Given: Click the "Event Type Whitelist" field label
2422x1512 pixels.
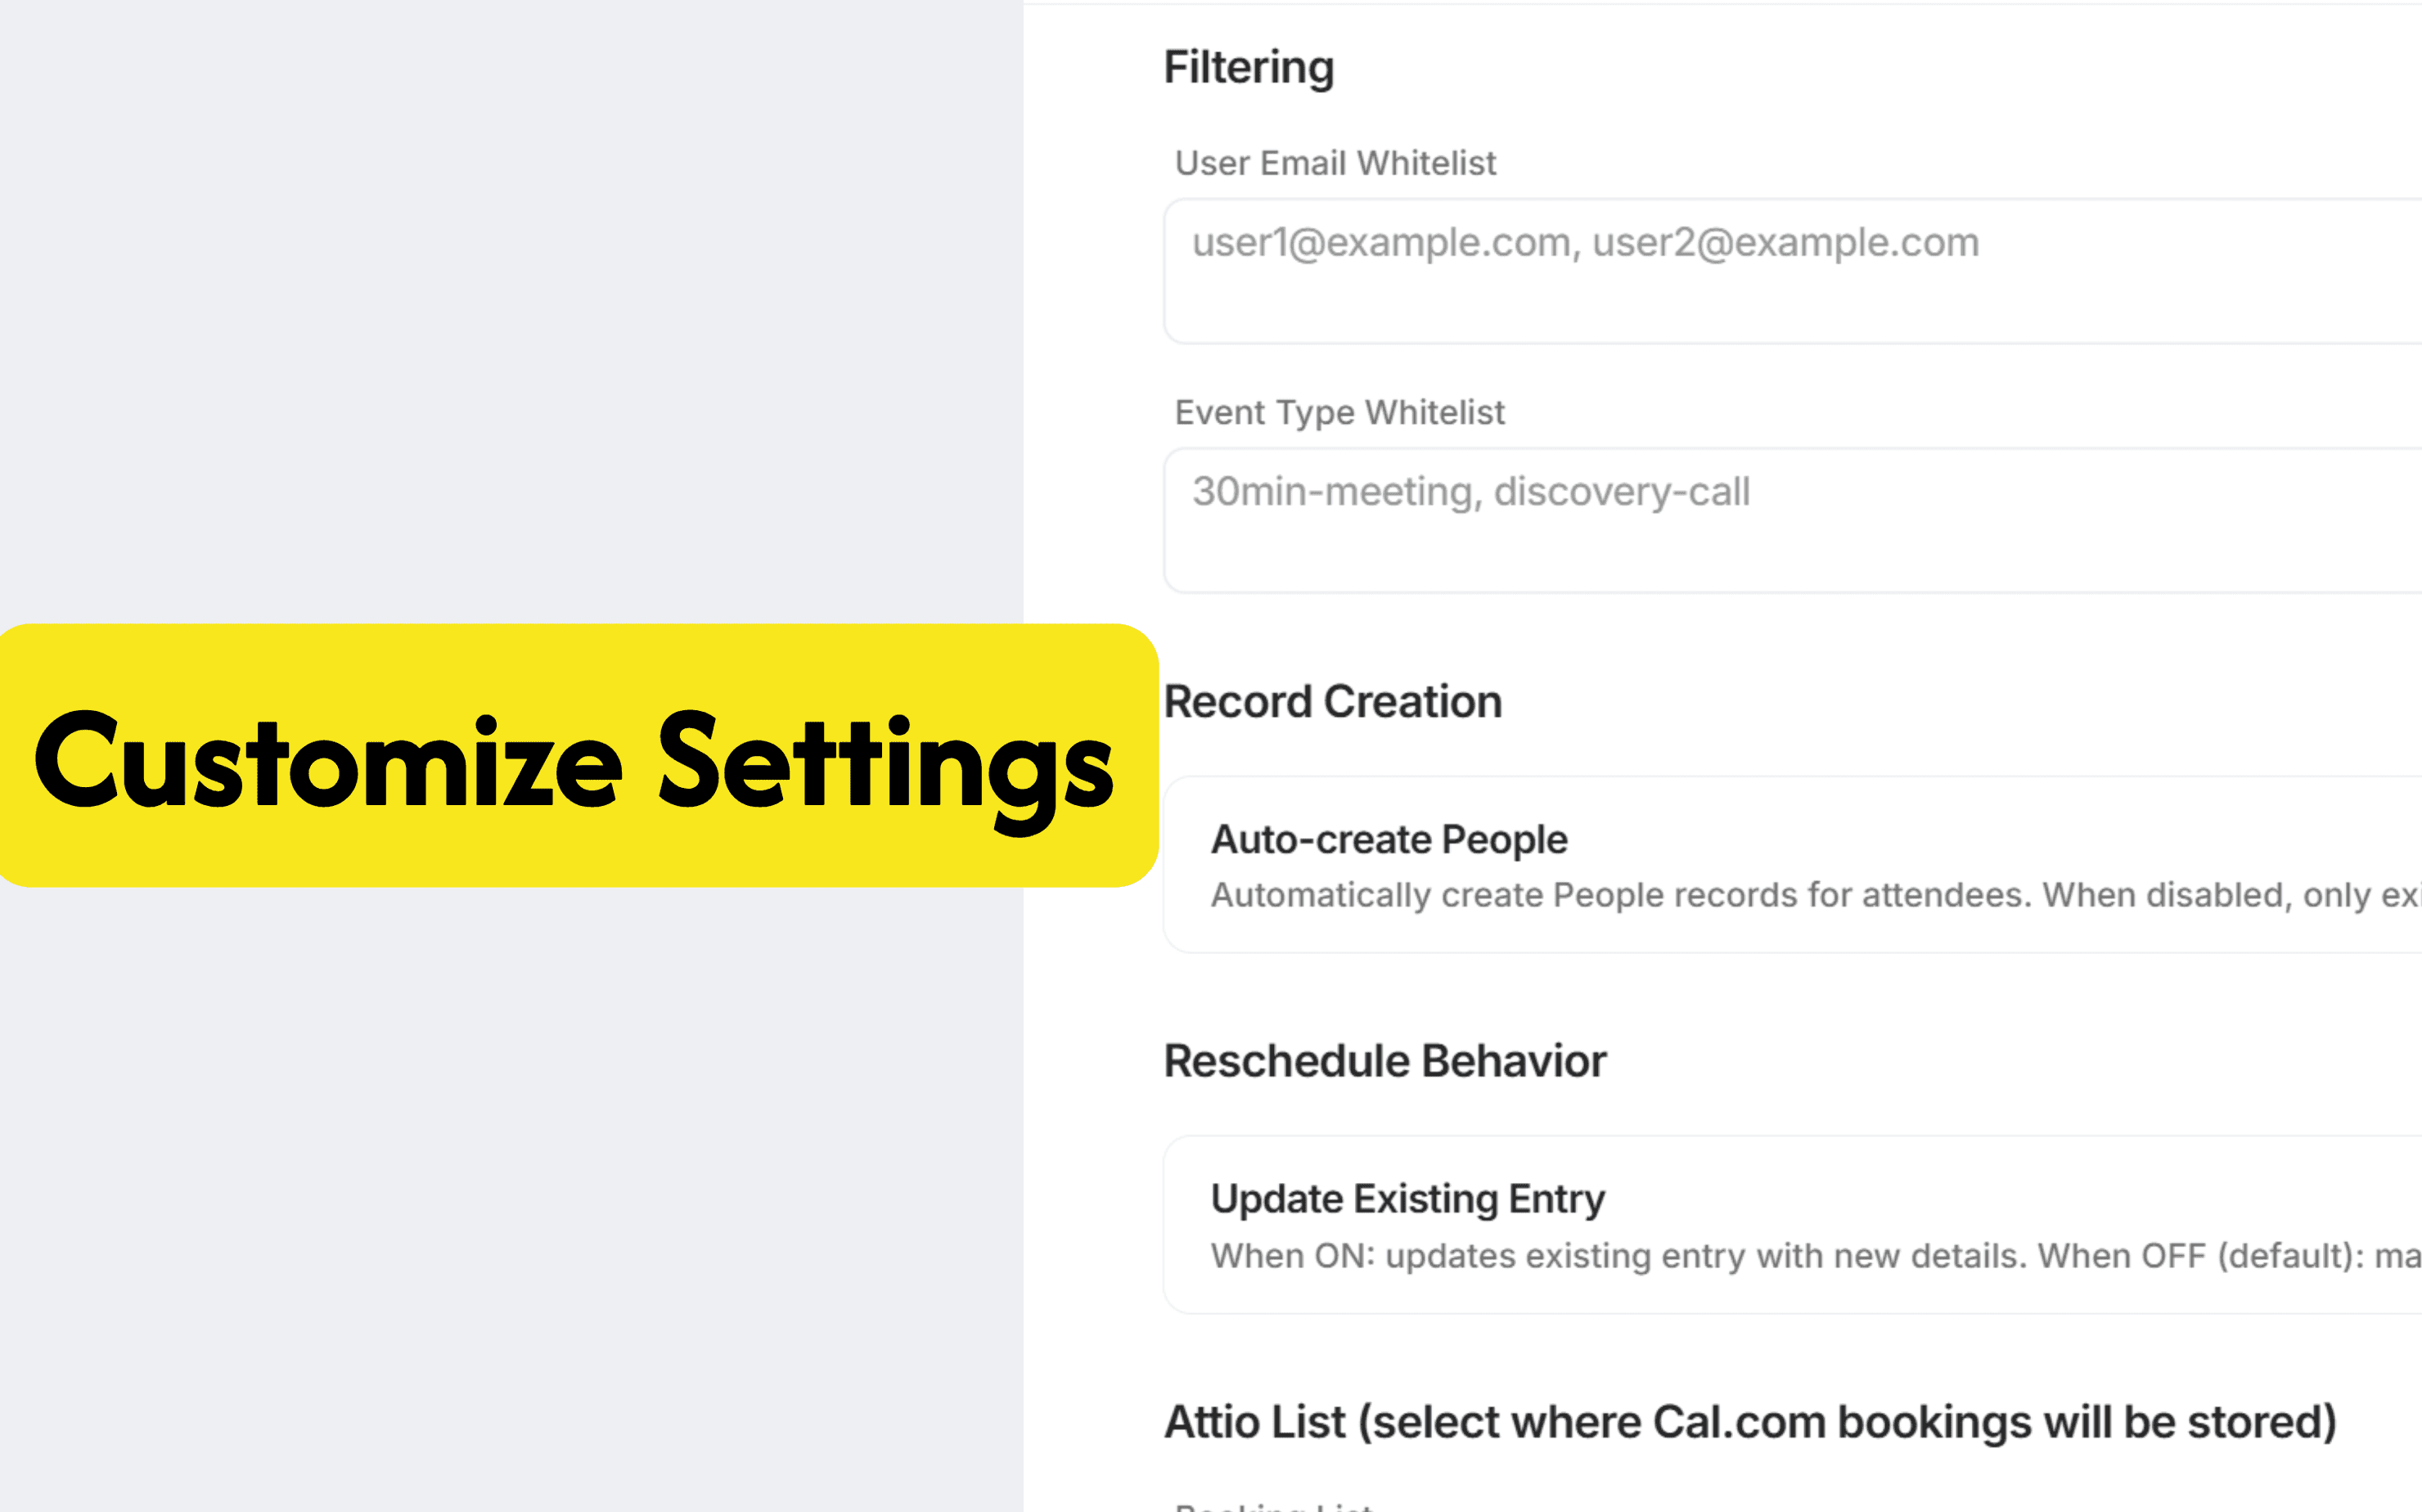Looking at the screenshot, I should click(x=1338, y=412).
